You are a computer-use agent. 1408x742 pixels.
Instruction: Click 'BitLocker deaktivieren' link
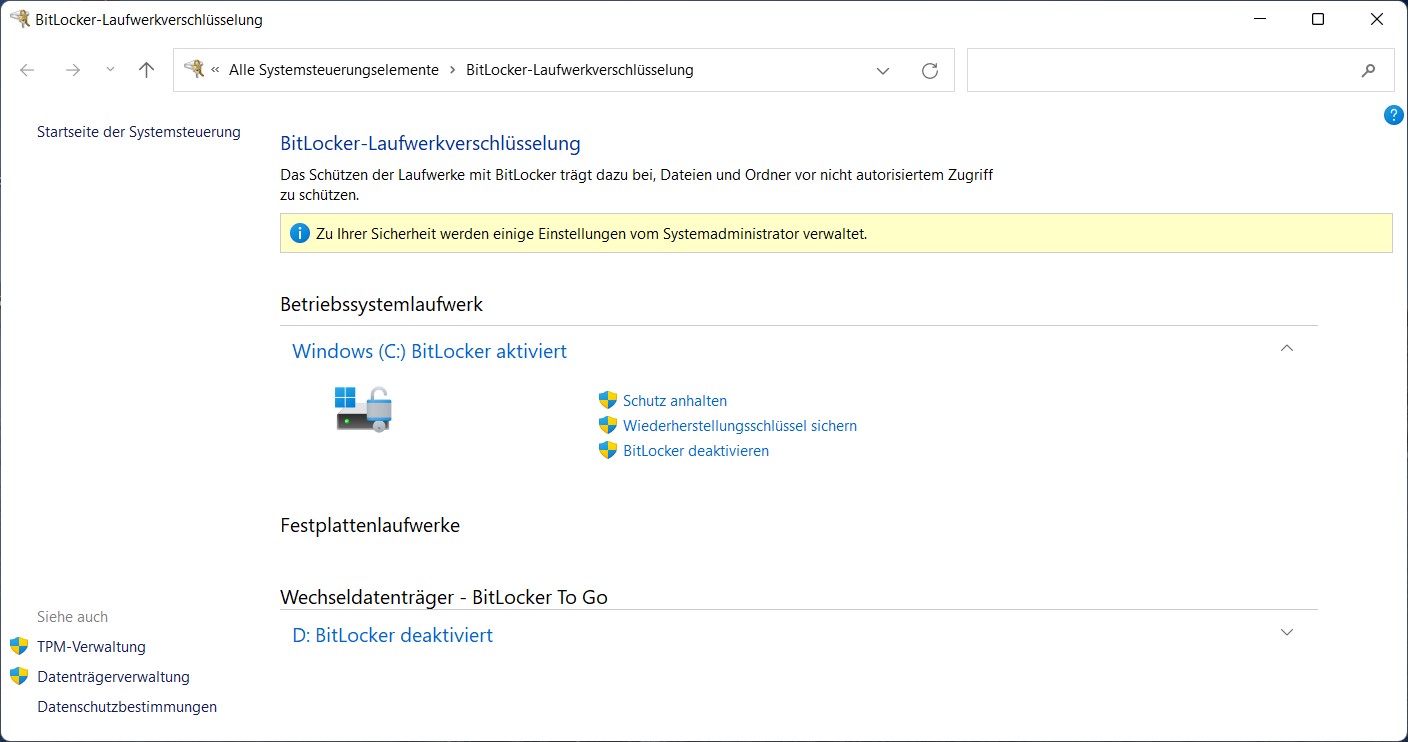[695, 451]
